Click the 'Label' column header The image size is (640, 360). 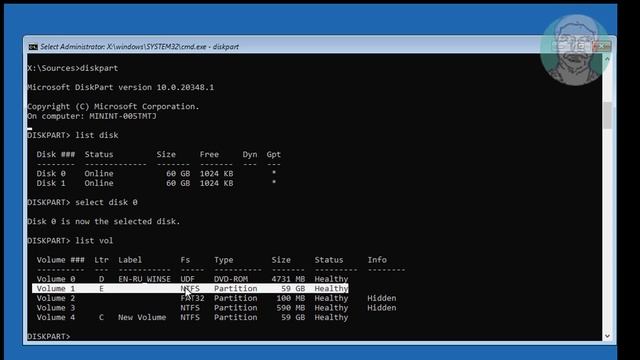(130, 260)
